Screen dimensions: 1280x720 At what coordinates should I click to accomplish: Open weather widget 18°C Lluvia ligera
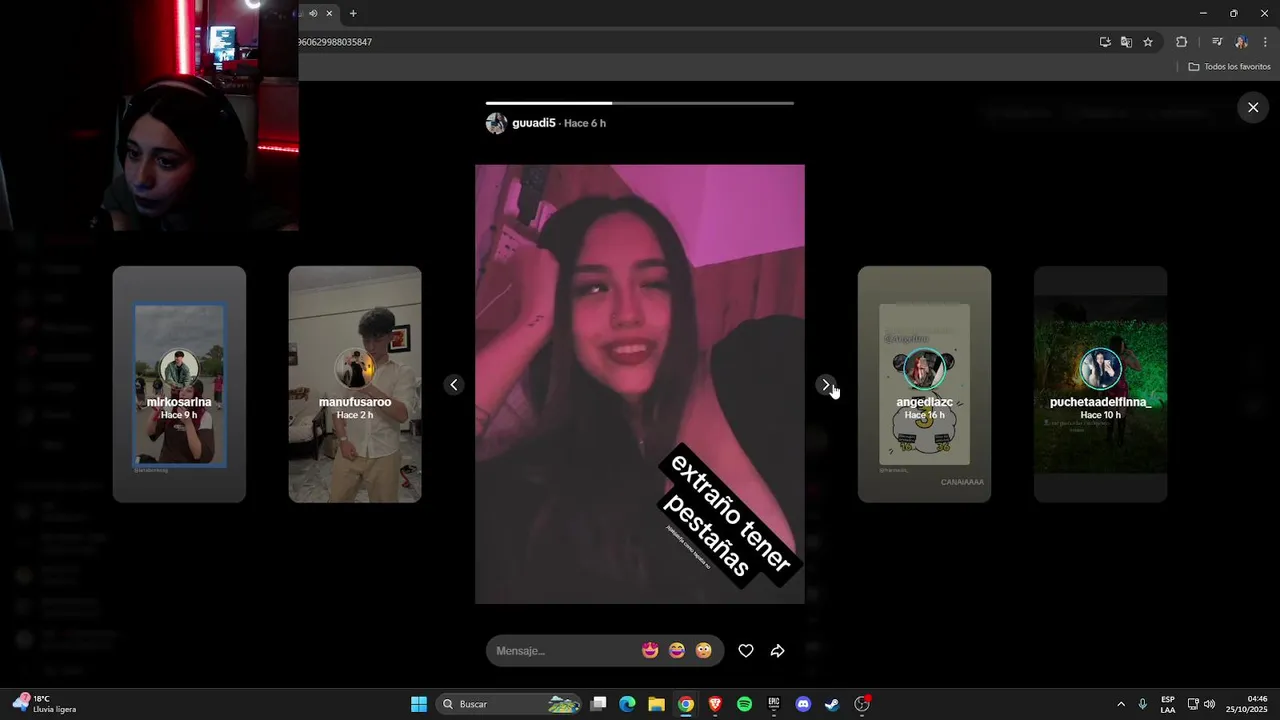(x=45, y=704)
